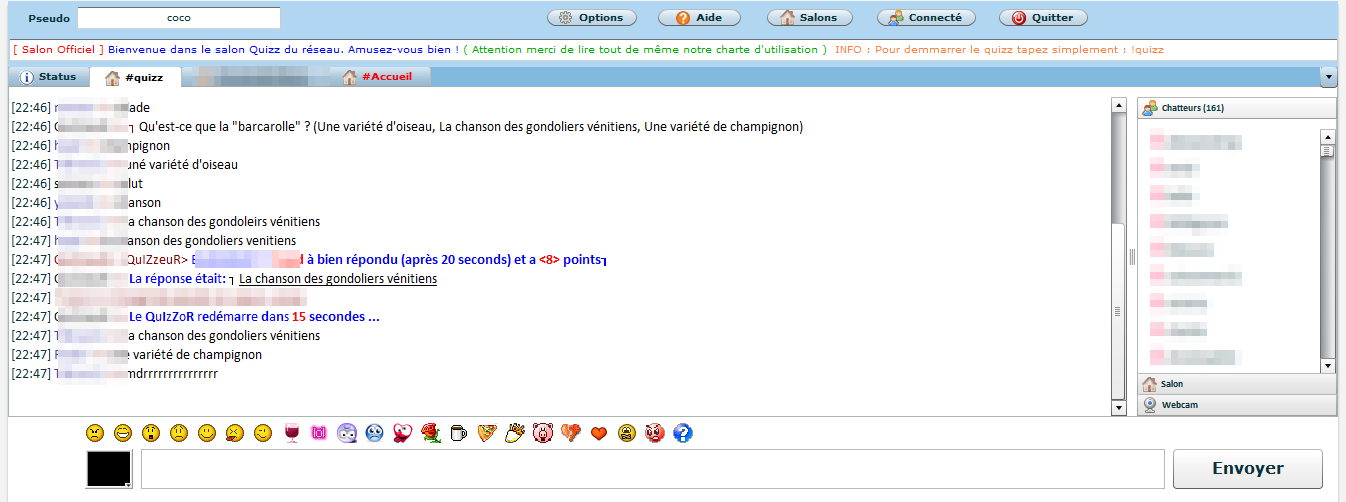Send the message with Envoyer
This screenshot has width=1346, height=502.
[1247, 468]
